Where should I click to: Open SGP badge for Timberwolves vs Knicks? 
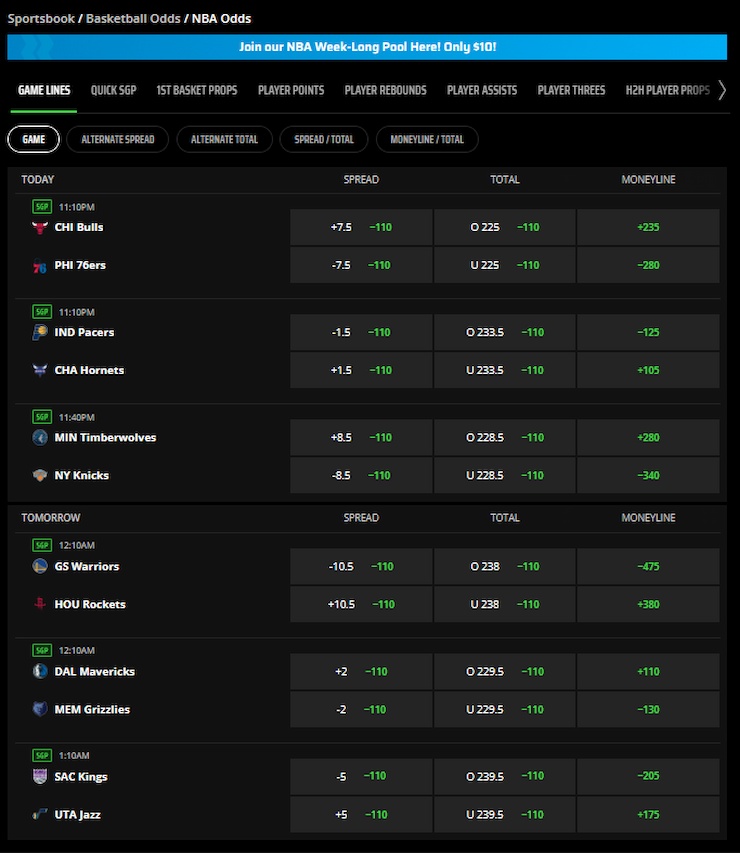tap(42, 417)
